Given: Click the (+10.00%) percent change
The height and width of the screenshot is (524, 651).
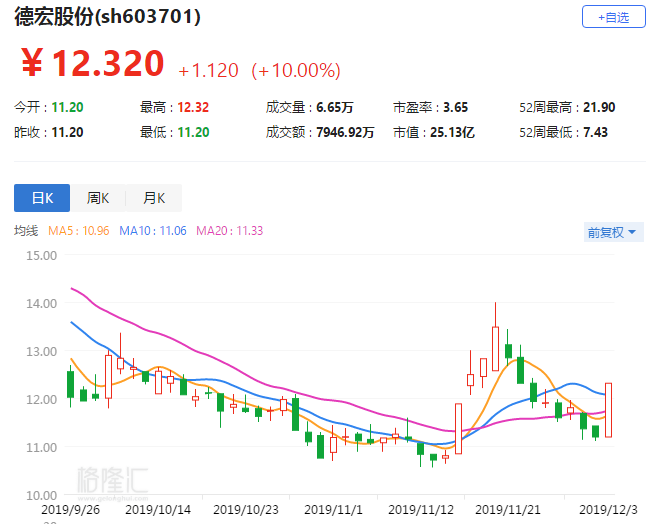Looking at the screenshot, I should pos(296,70).
